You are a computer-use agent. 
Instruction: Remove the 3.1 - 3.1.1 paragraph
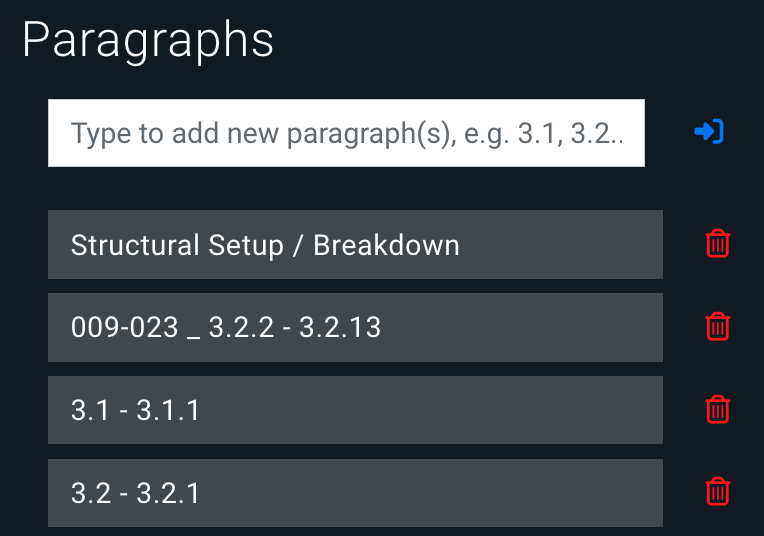coord(718,409)
